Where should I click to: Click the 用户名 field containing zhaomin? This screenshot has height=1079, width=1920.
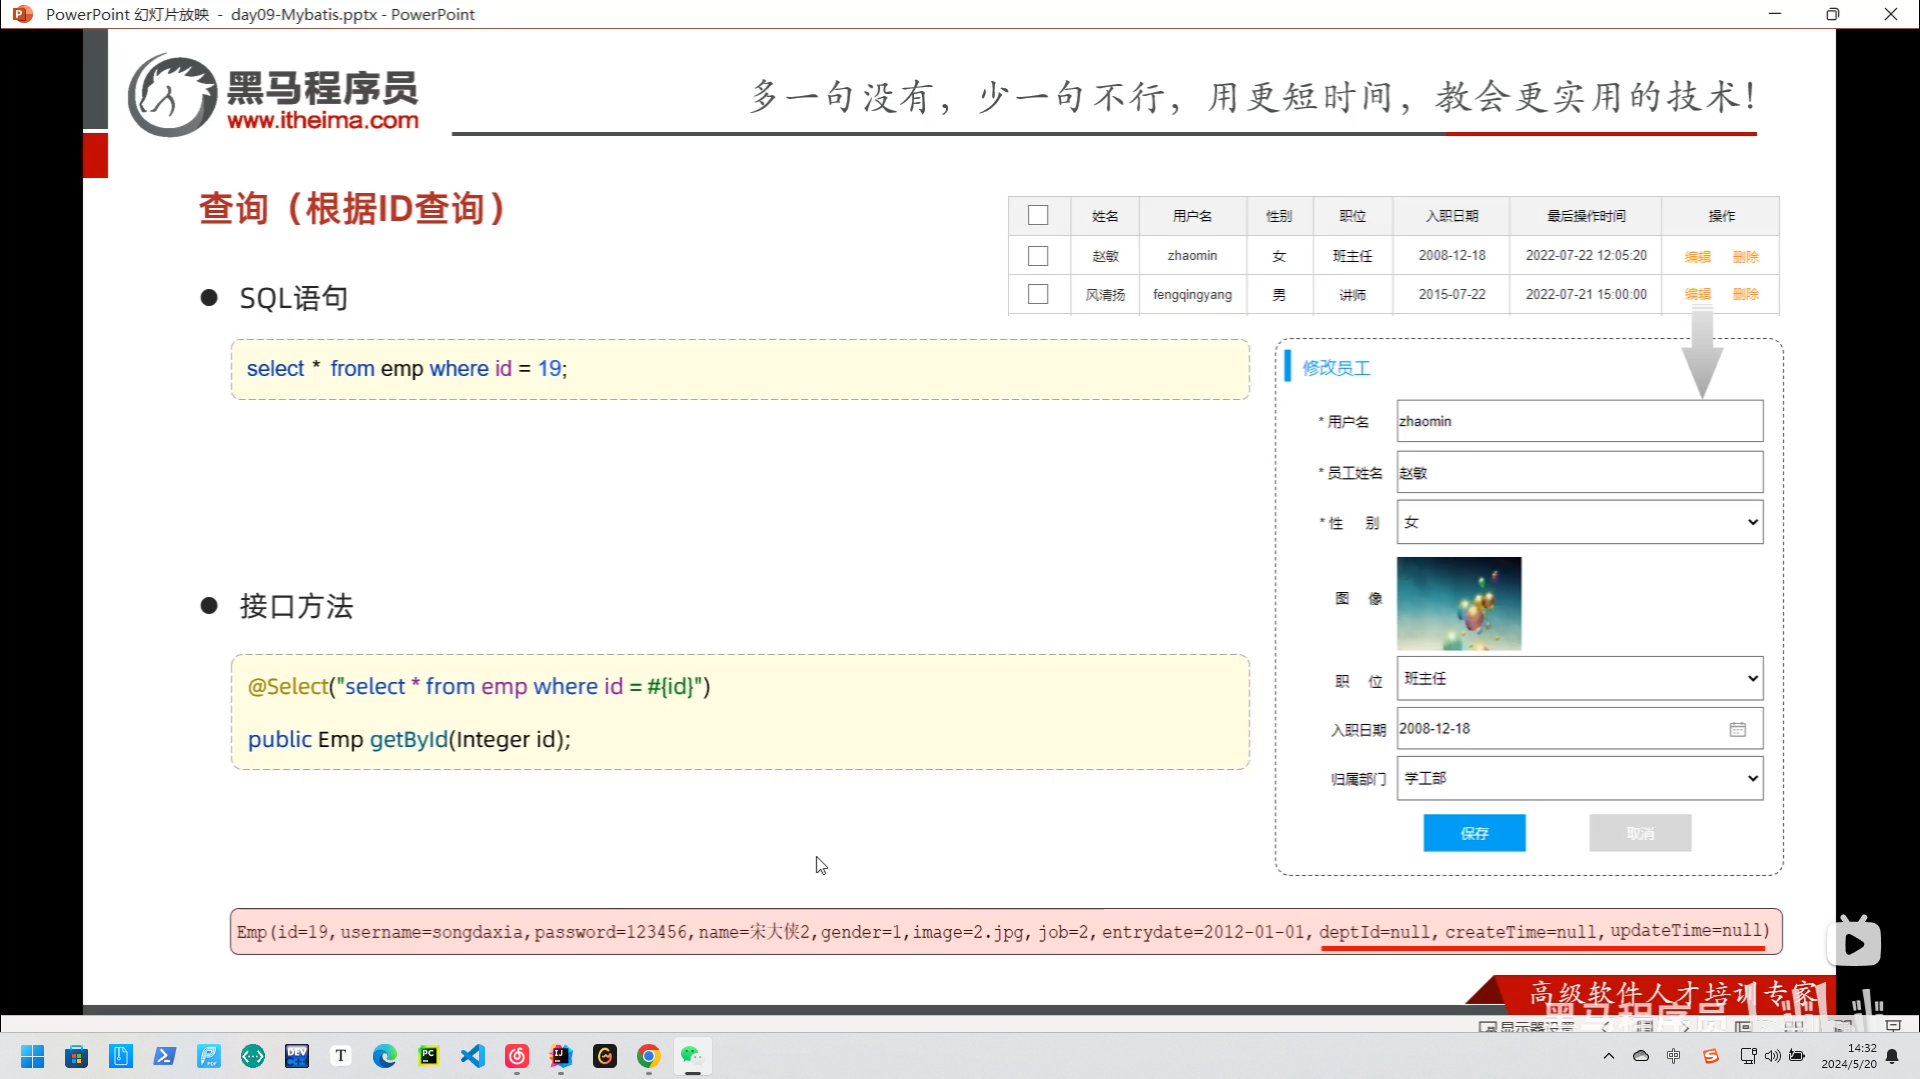1580,421
